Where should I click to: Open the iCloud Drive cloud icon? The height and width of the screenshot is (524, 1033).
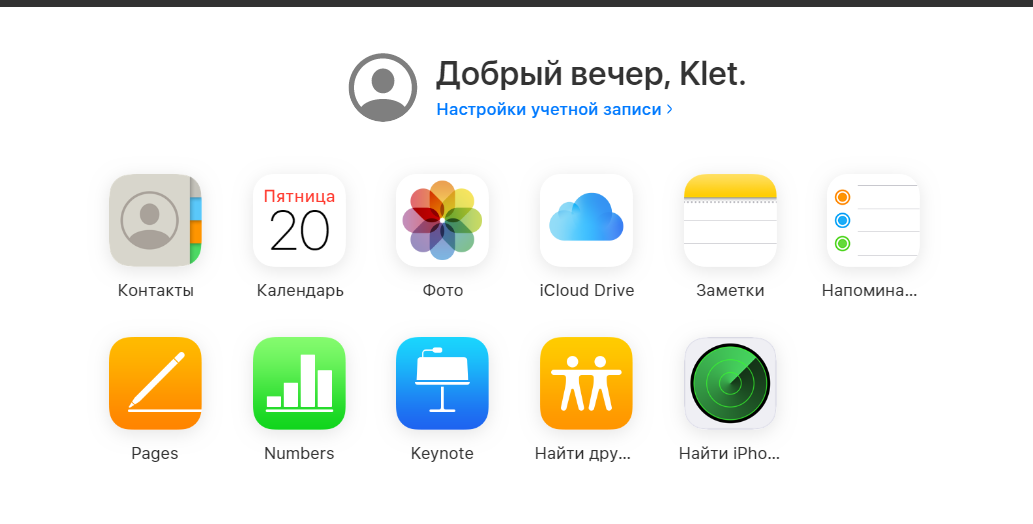[x=586, y=220]
